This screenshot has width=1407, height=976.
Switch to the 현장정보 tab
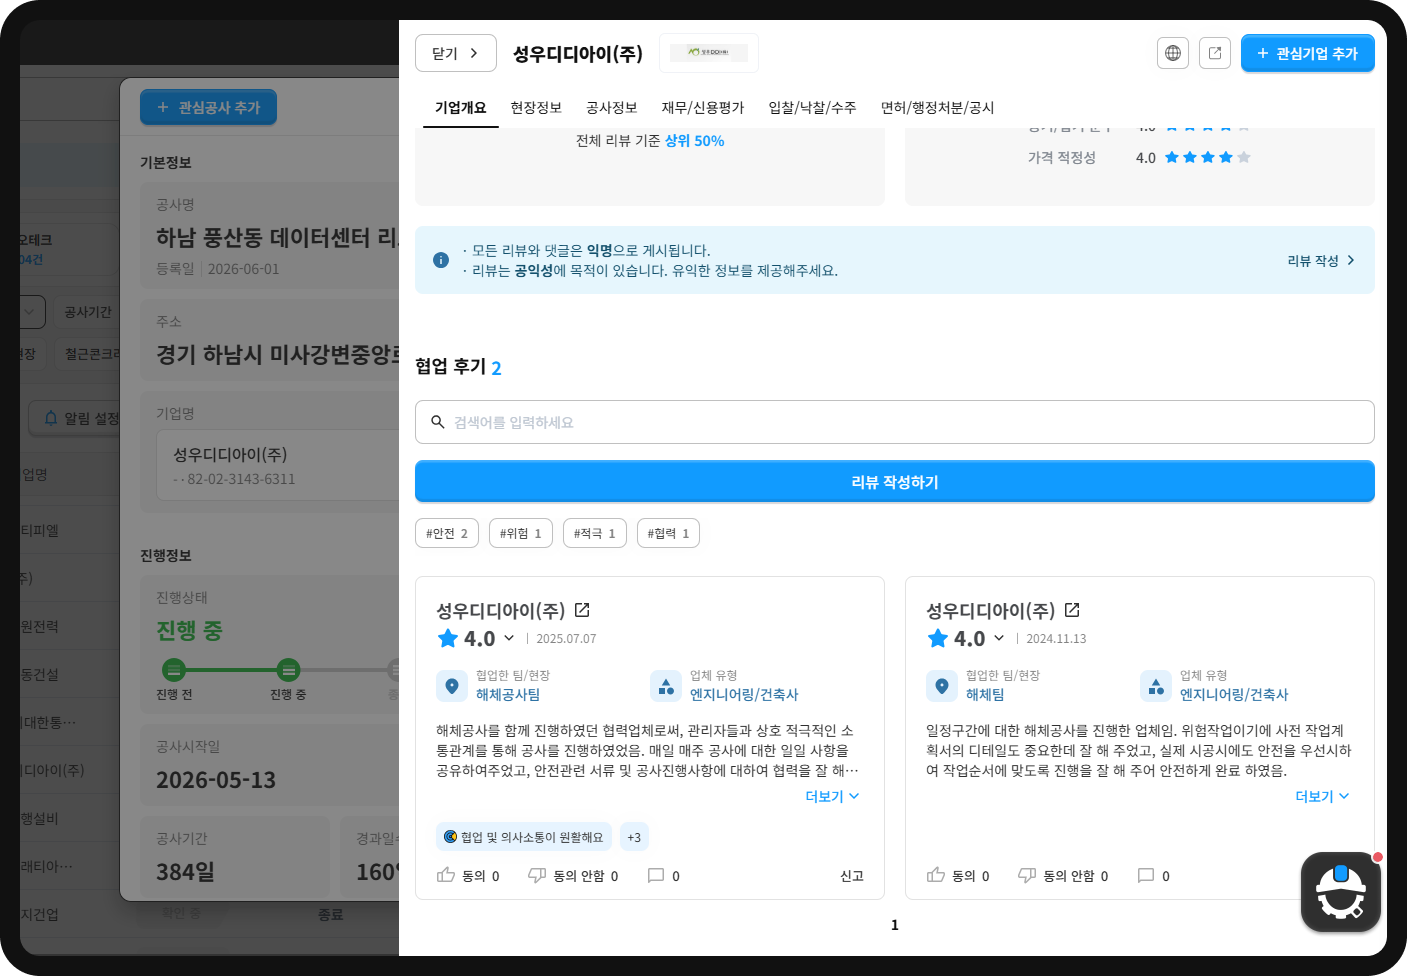pyautogui.click(x=536, y=108)
